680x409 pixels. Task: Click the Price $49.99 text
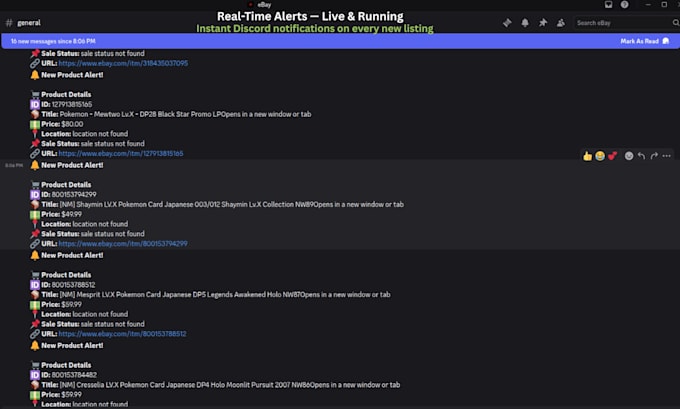(x=61, y=215)
